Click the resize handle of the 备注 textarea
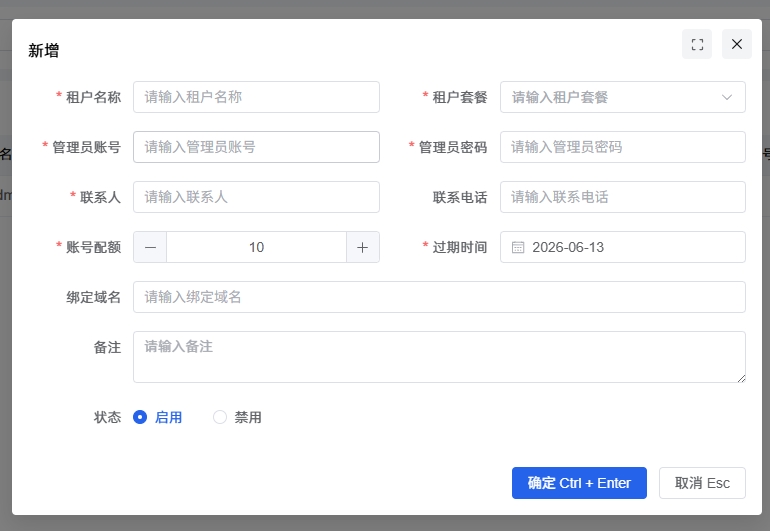Image resolution: width=770 pixels, height=531 pixels. tap(742, 378)
